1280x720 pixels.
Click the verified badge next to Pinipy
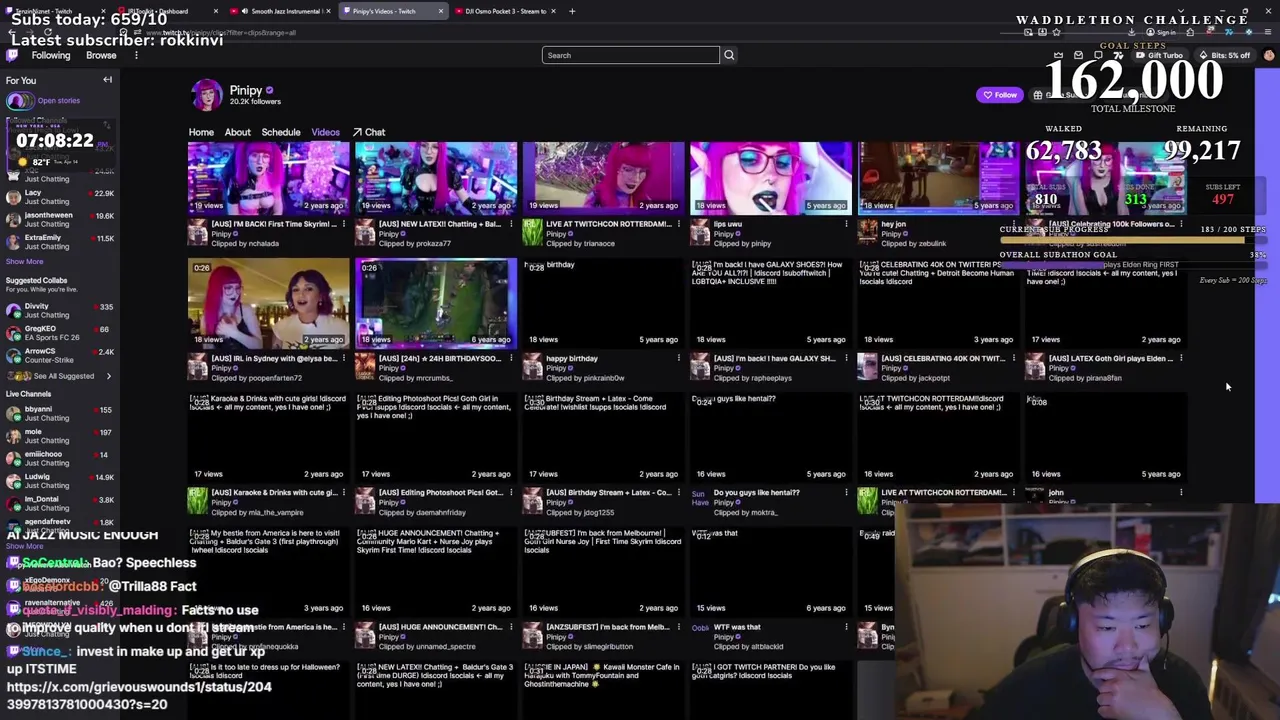pos(269,90)
